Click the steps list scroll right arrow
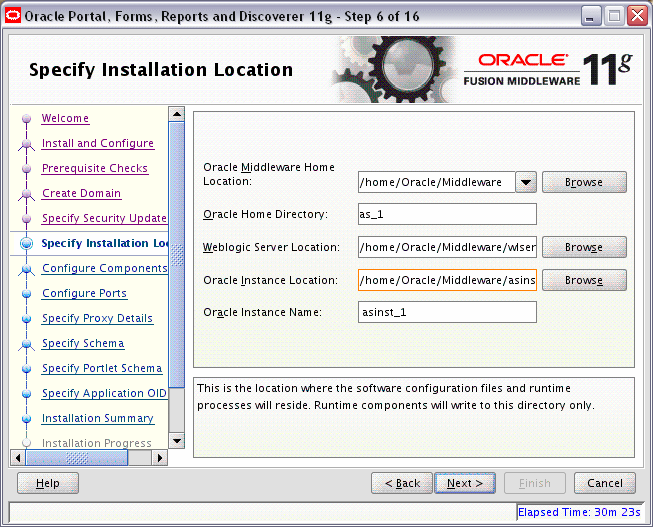 pos(160,458)
